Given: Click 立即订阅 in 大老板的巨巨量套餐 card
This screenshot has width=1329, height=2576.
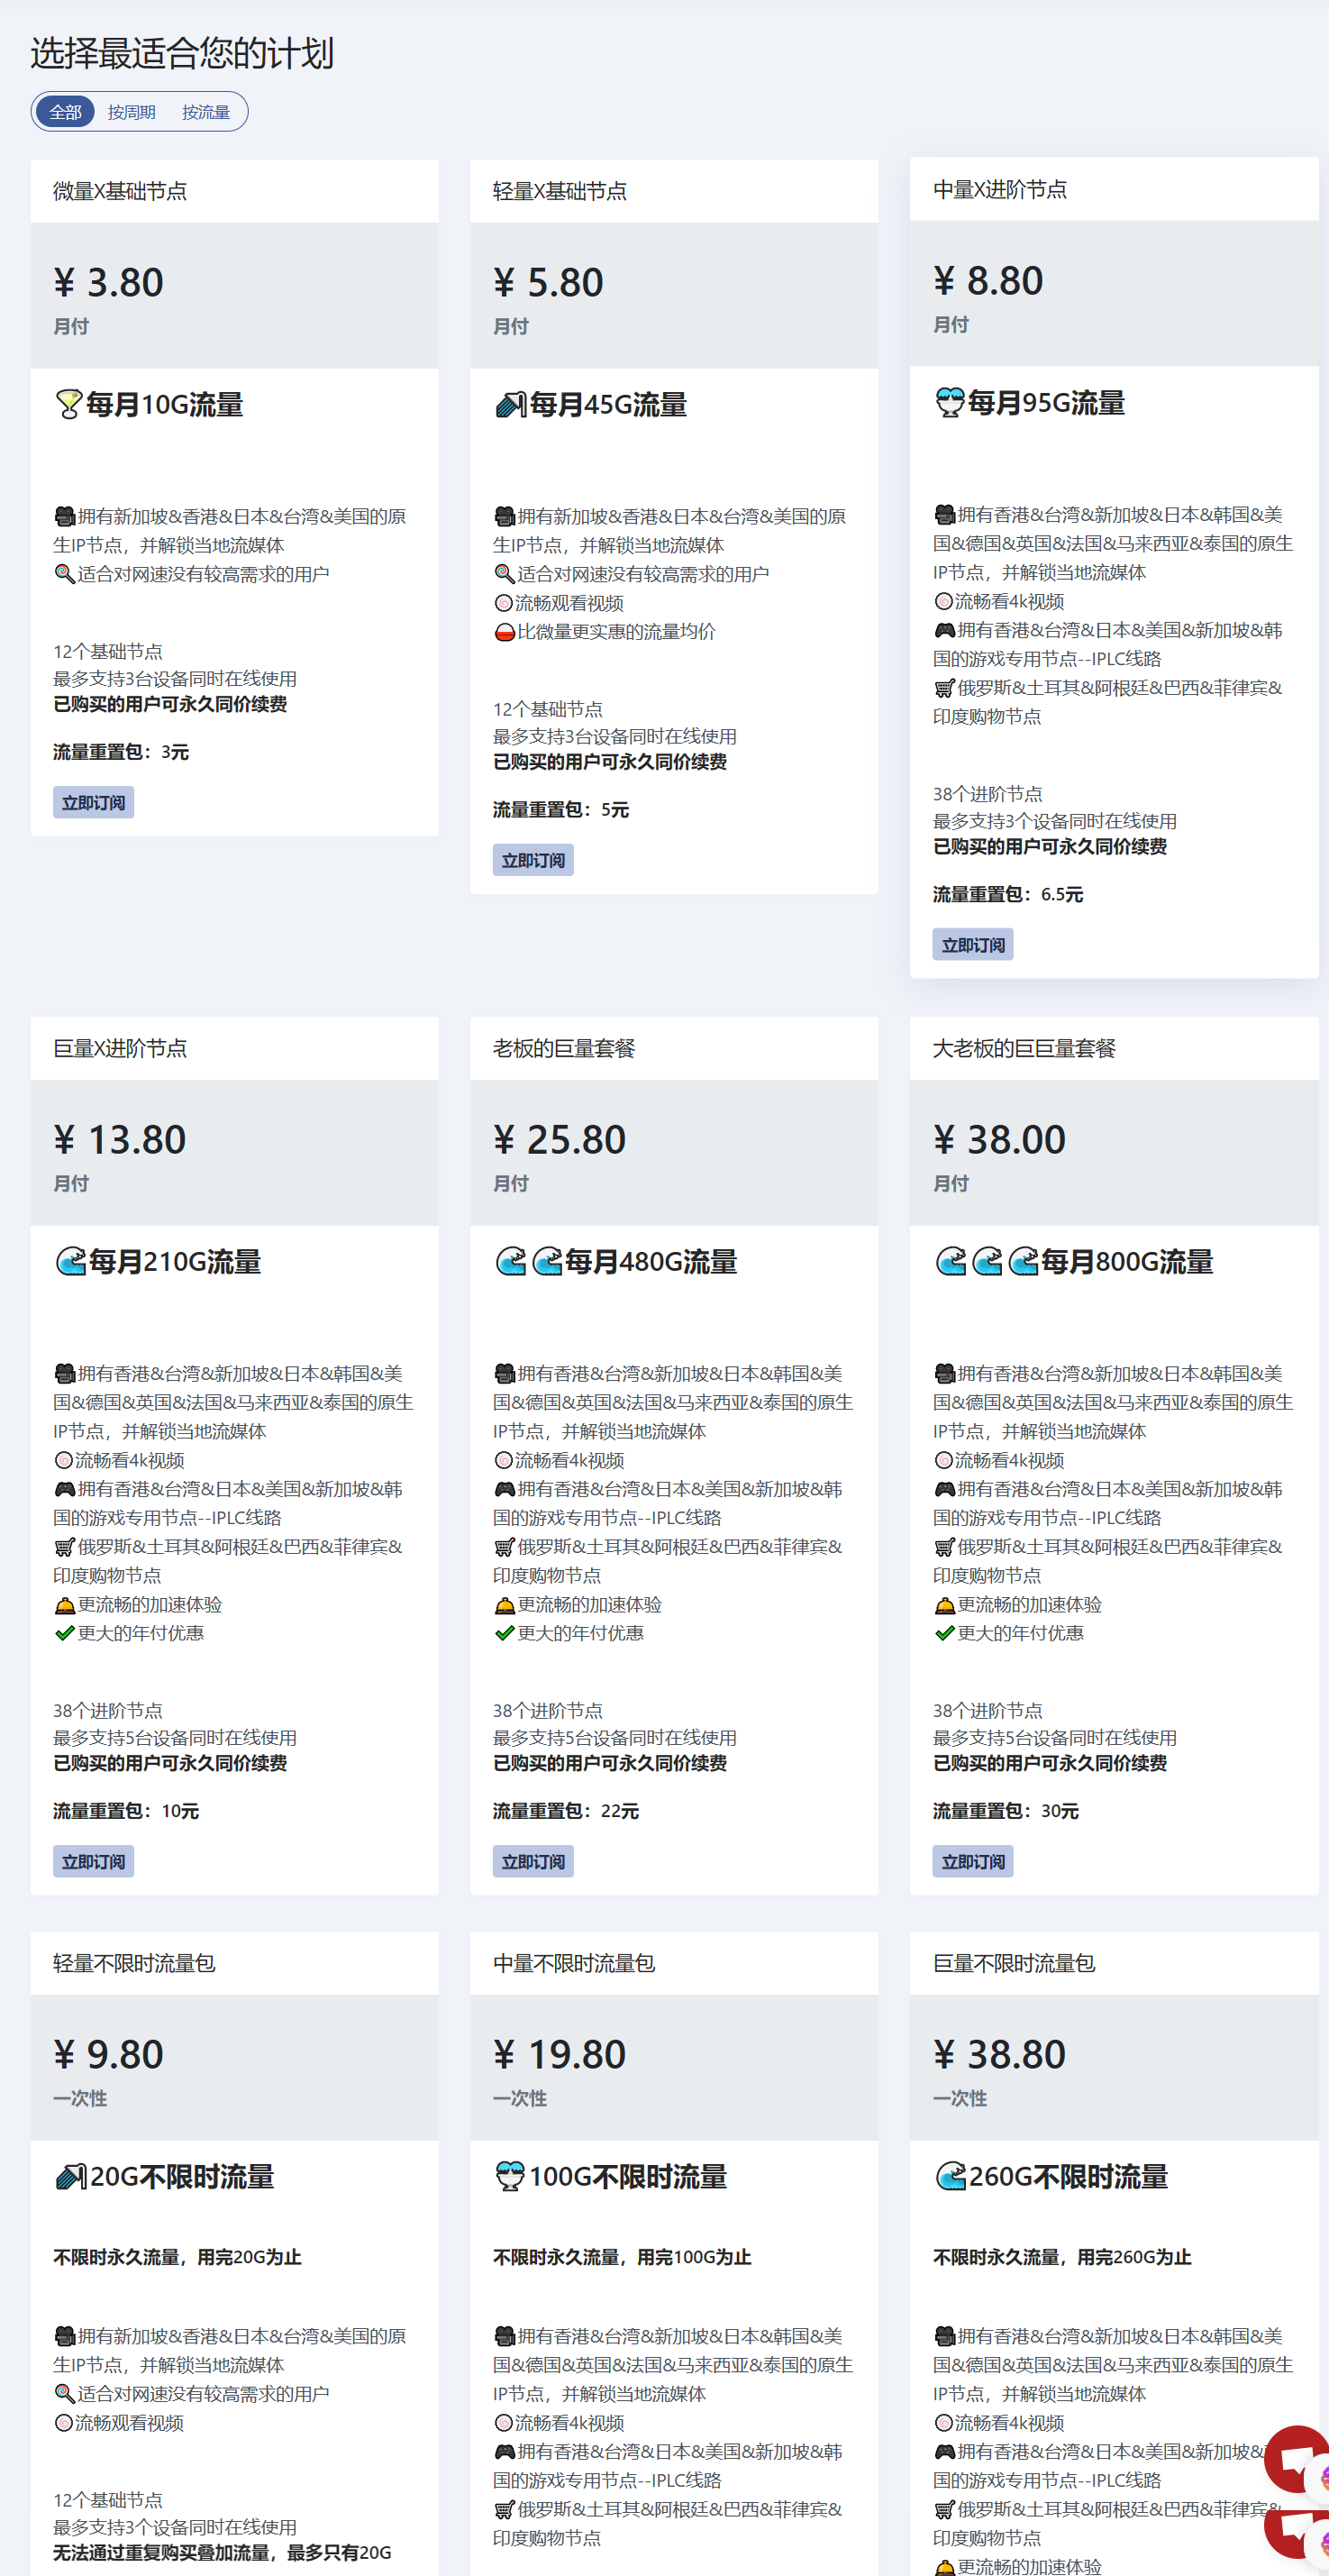Looking at the screenshot, I should [x=972, y=1861].
